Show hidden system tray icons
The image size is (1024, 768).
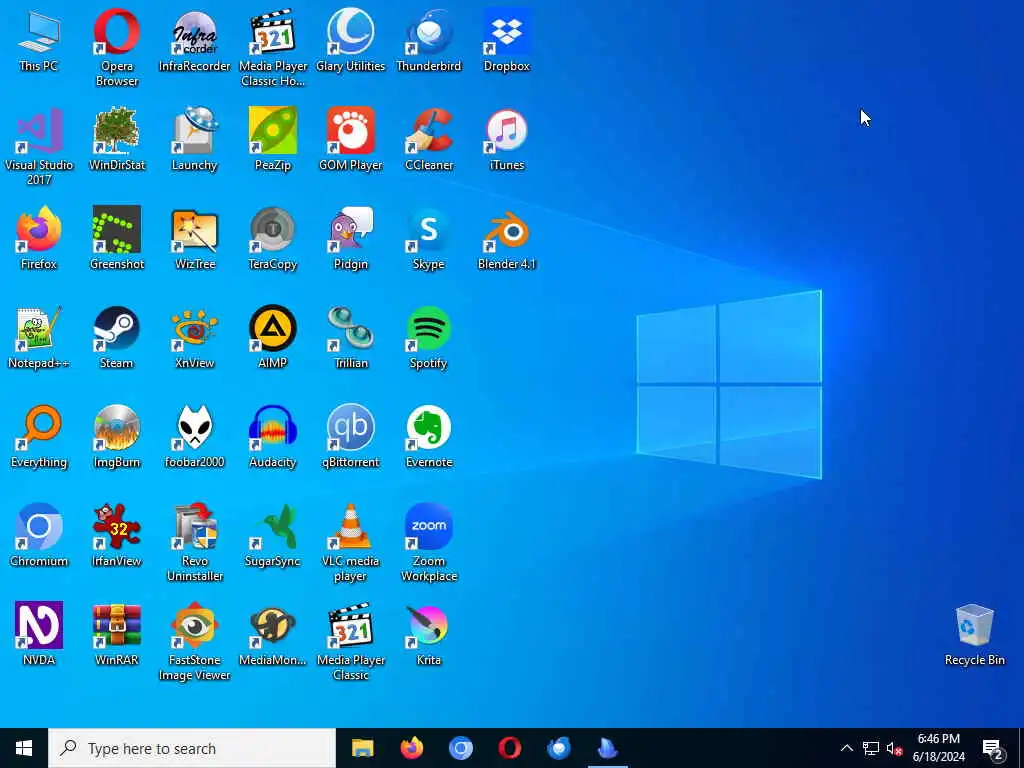(x=846, y=748)
